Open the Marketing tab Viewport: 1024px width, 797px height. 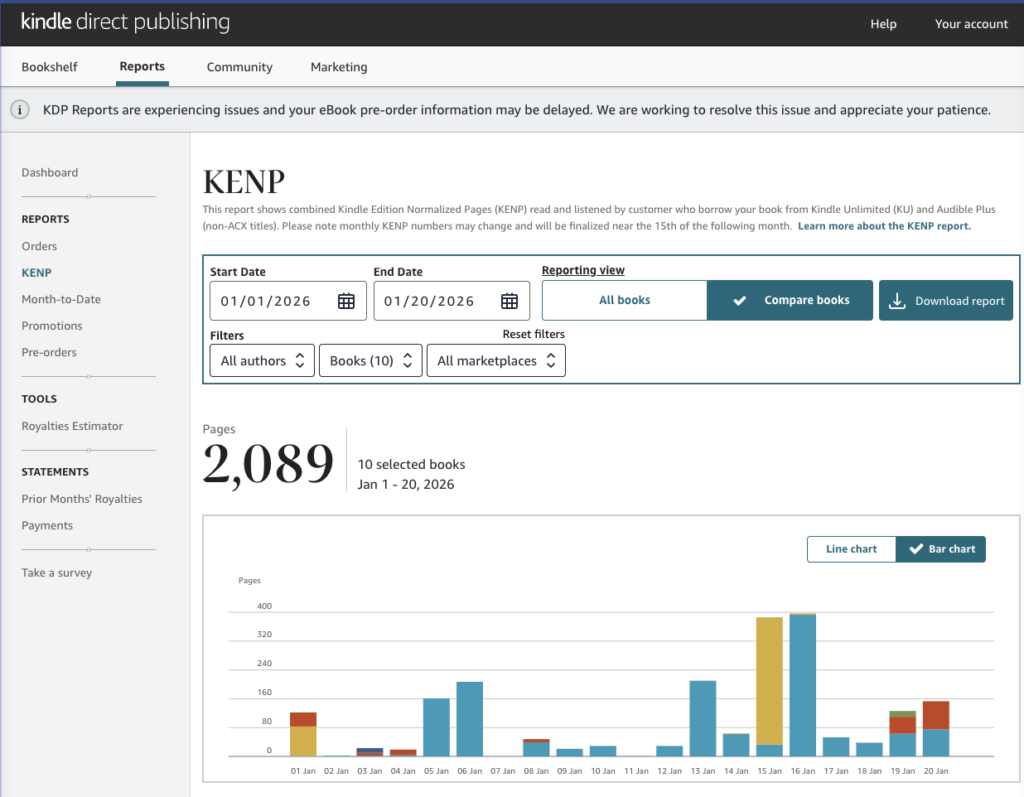pyautogui.click(x=338, y=67)
